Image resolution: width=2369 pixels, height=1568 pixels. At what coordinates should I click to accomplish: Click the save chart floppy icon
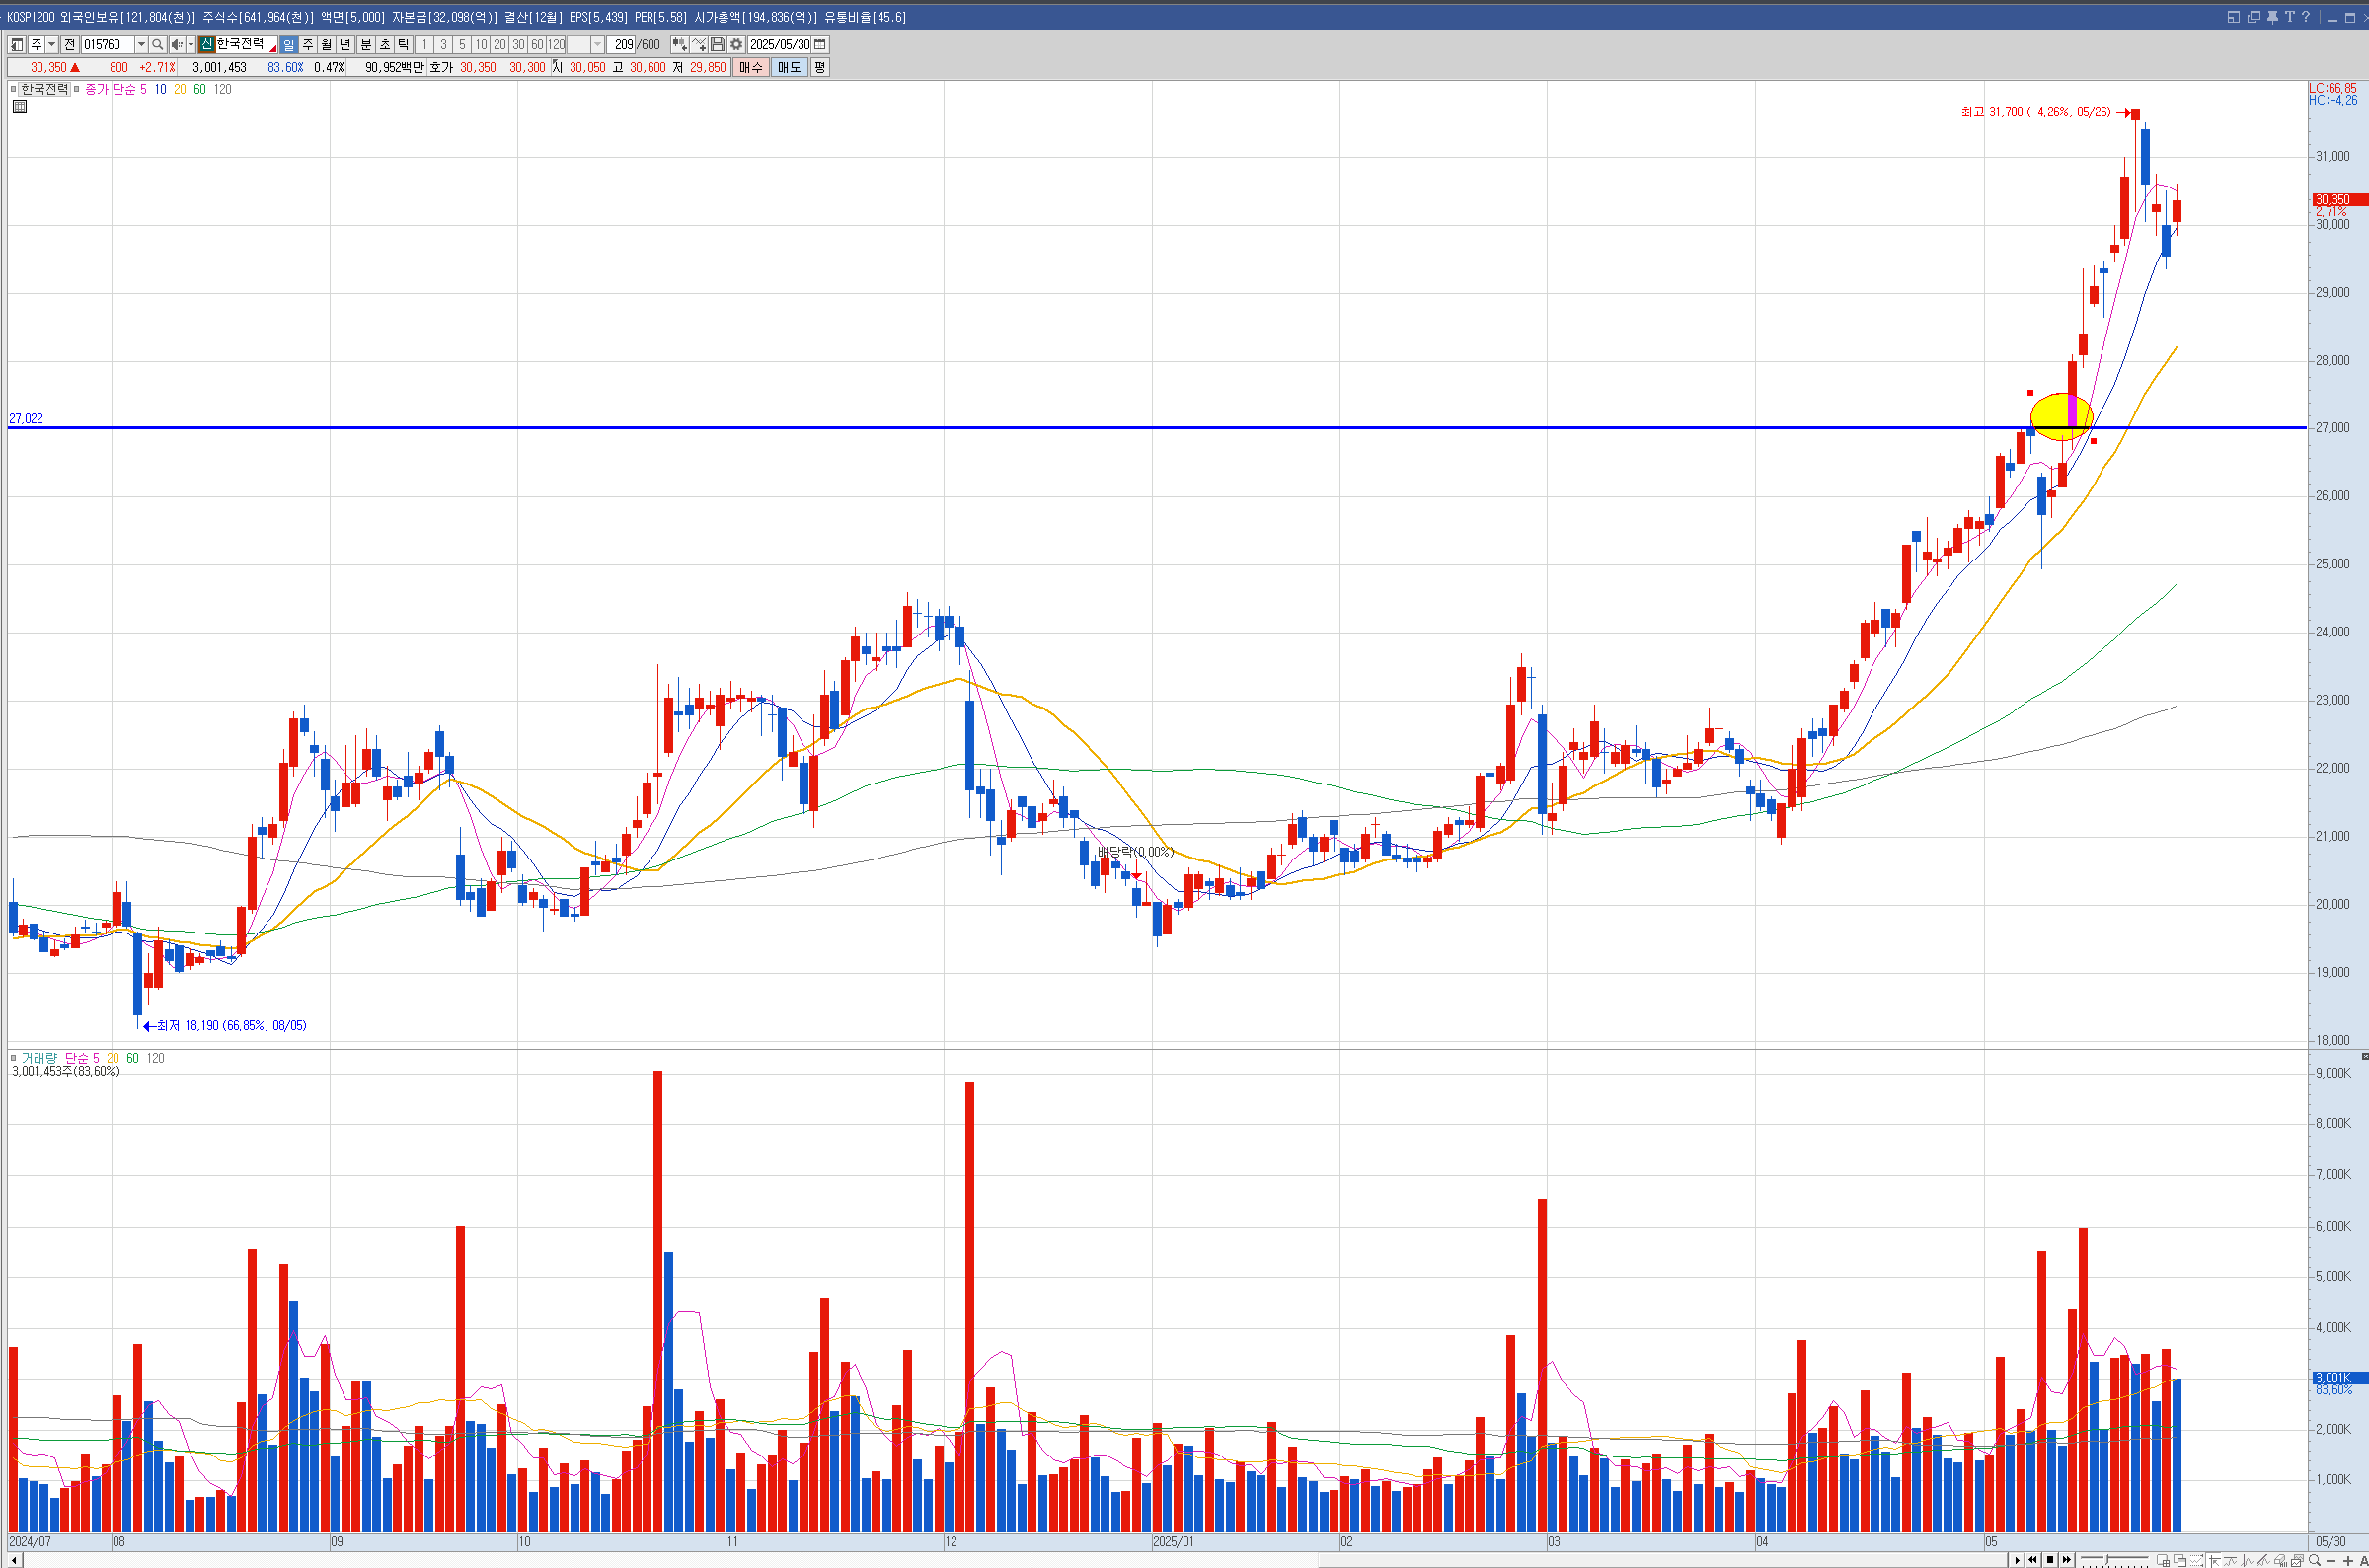pyautogui.click(x=717, y=45)
